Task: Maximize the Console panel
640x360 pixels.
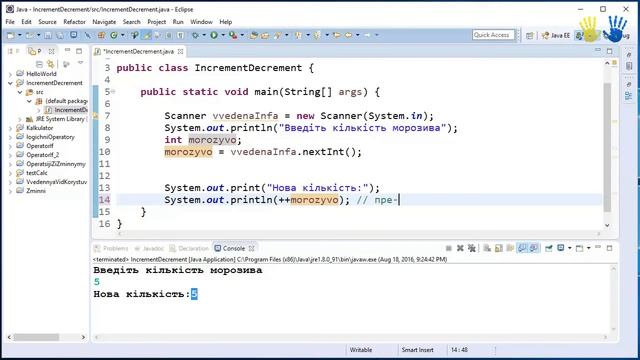Action: (x=610, y=248)
